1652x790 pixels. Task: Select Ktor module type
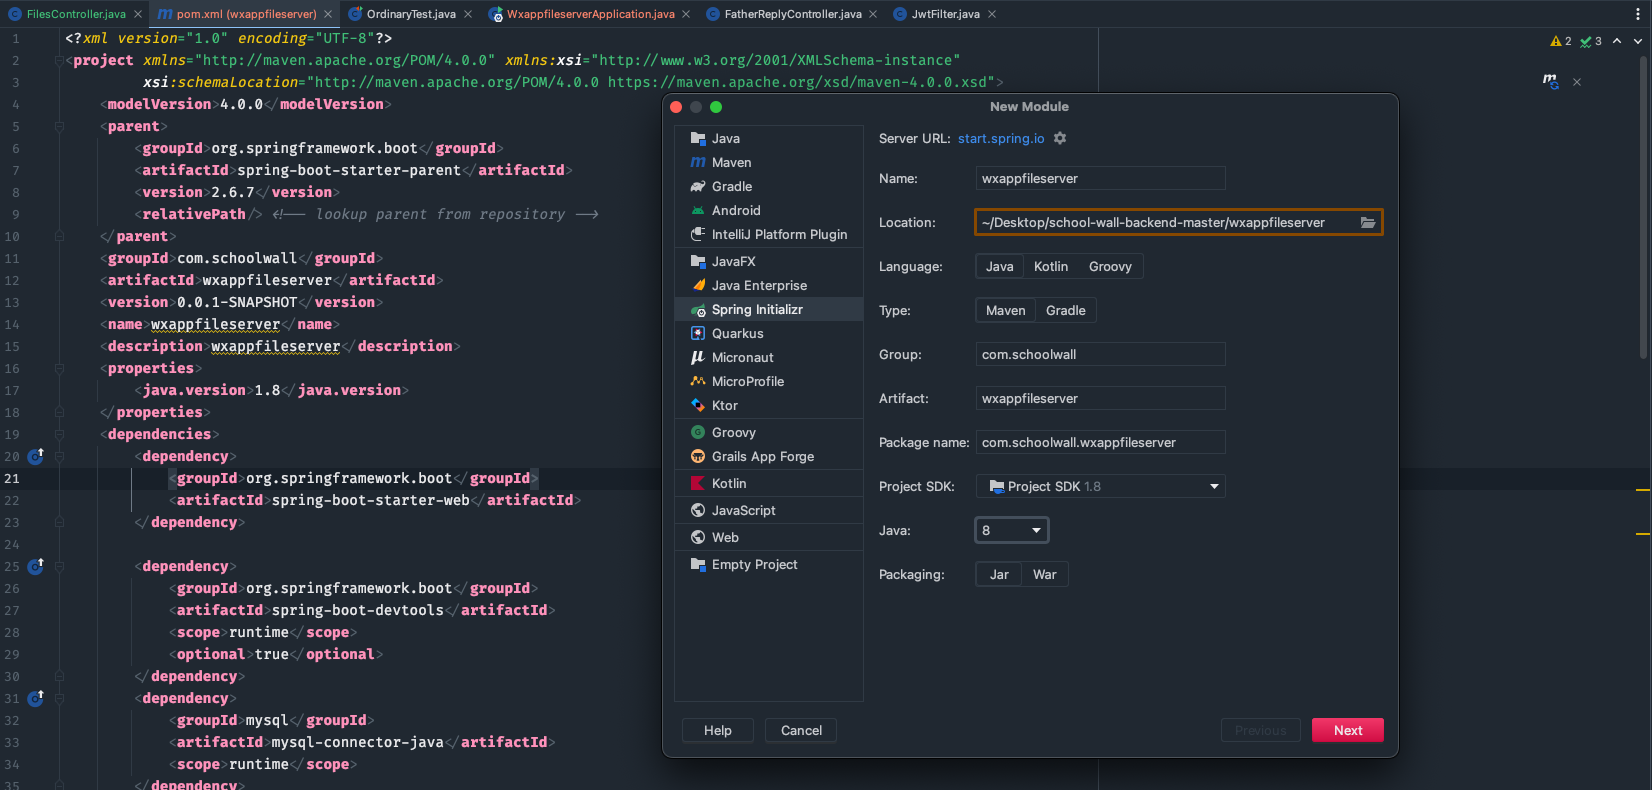(x=768, y=405)
